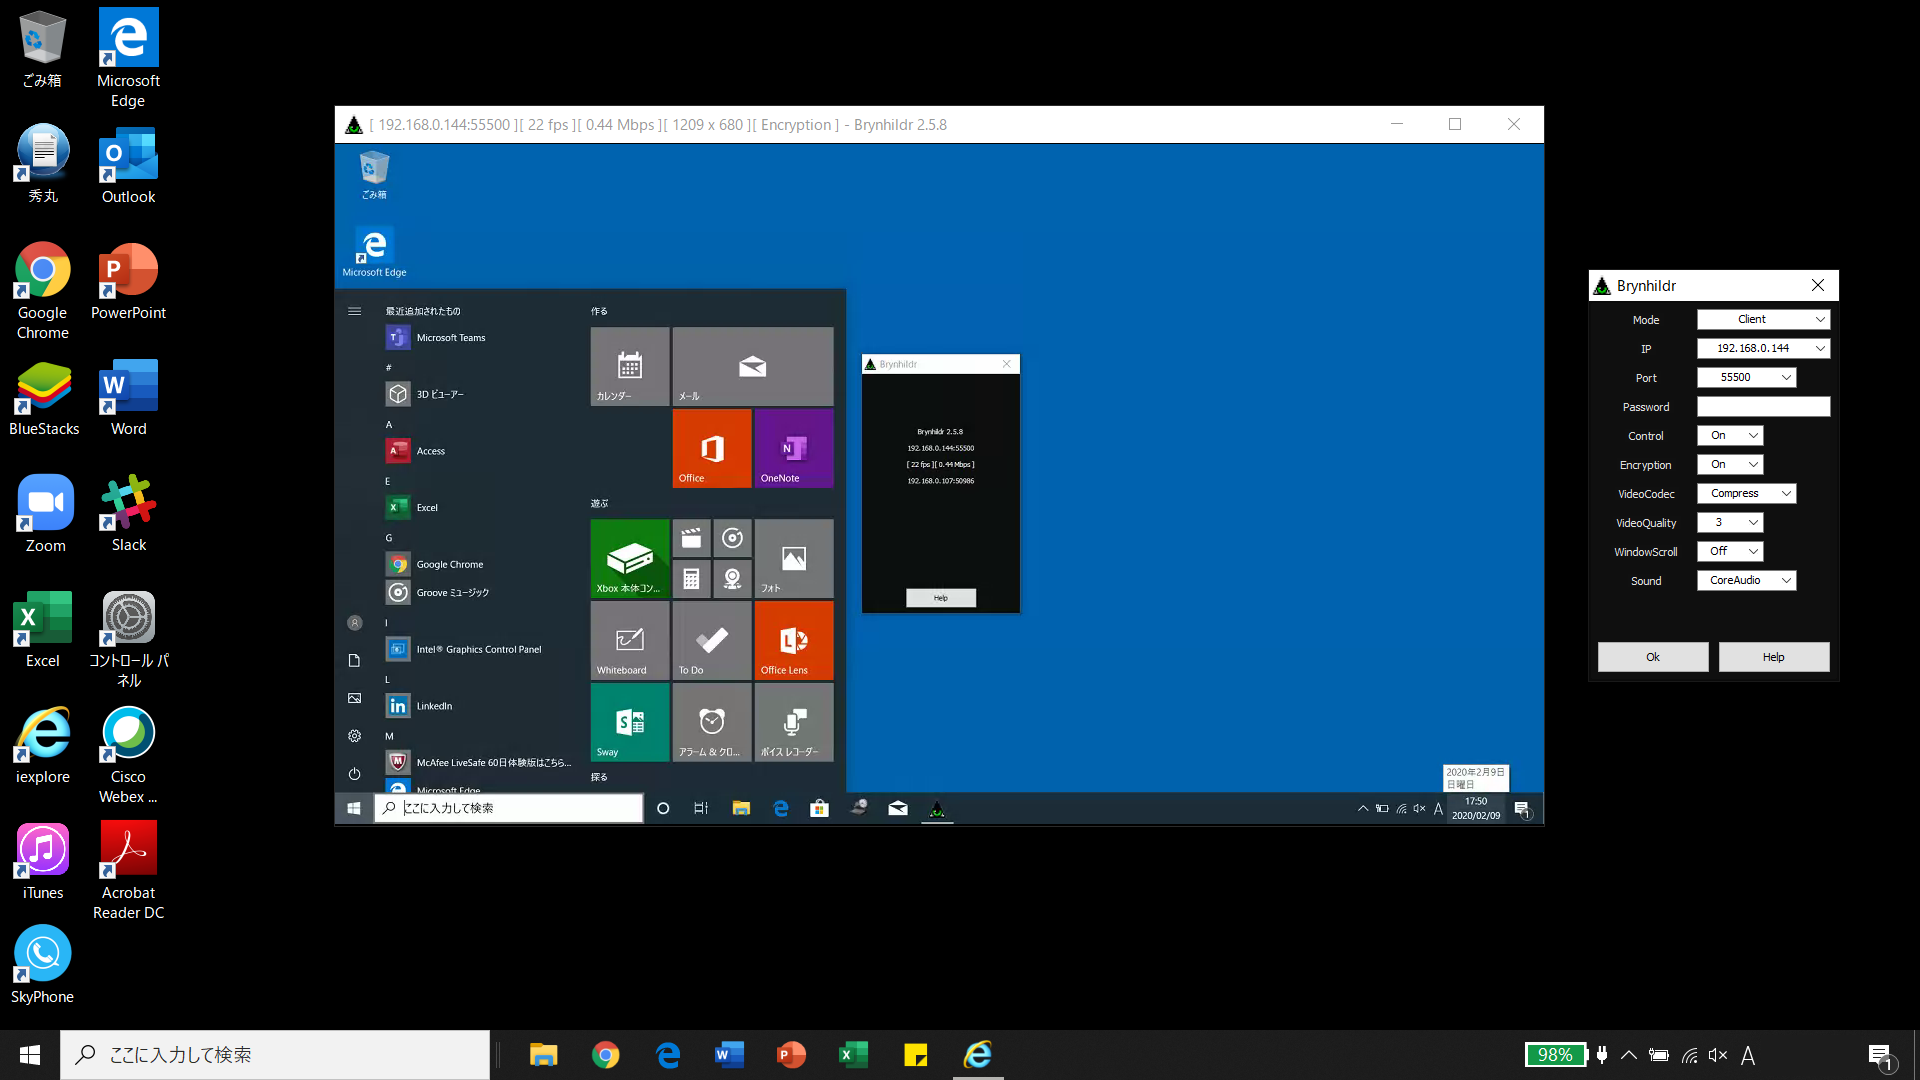Open the Port dropdown showing 55500

pos(1746,377)
